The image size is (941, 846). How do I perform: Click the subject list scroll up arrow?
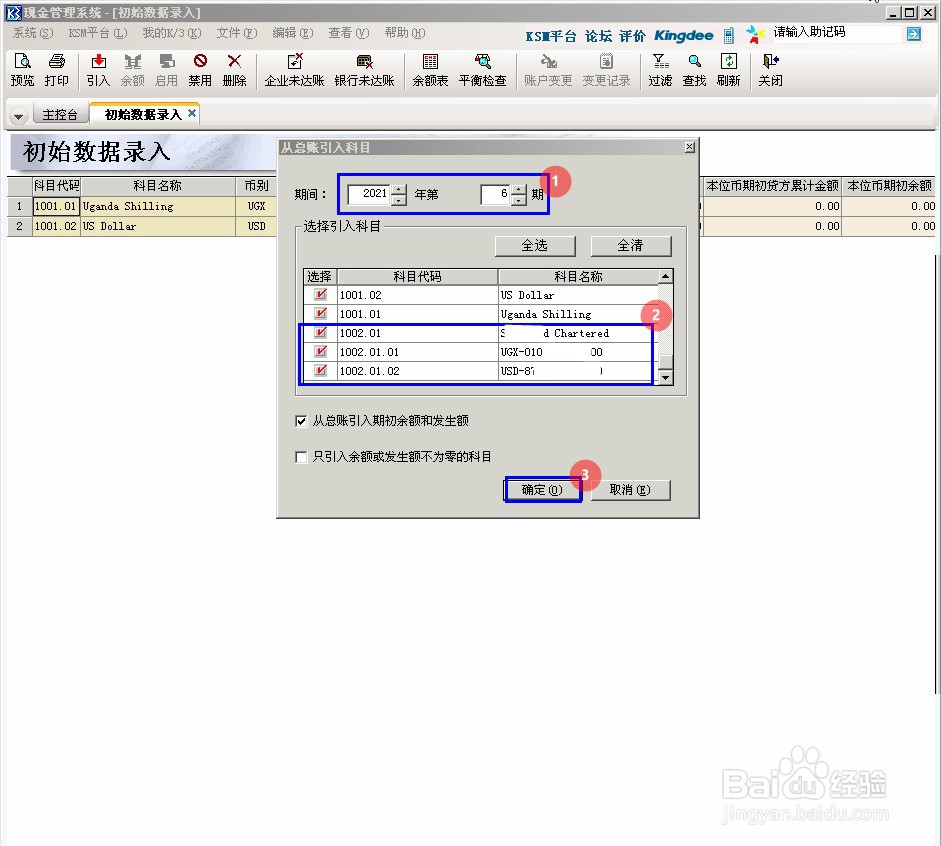(x=666, y=276)
